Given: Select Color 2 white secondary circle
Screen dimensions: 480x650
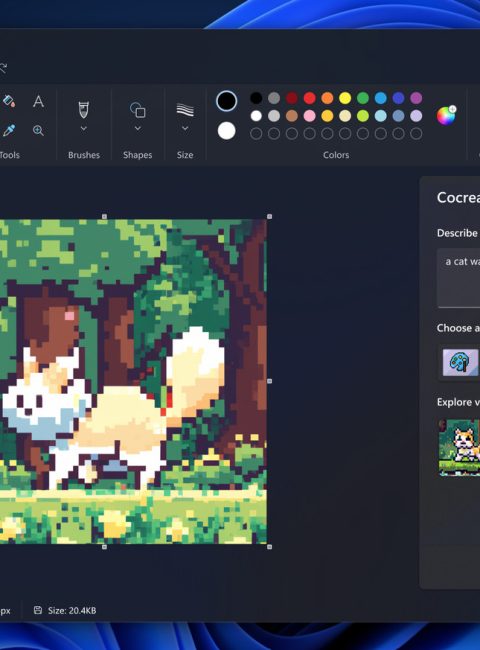Looking at the screenshot, I should 226,131.
